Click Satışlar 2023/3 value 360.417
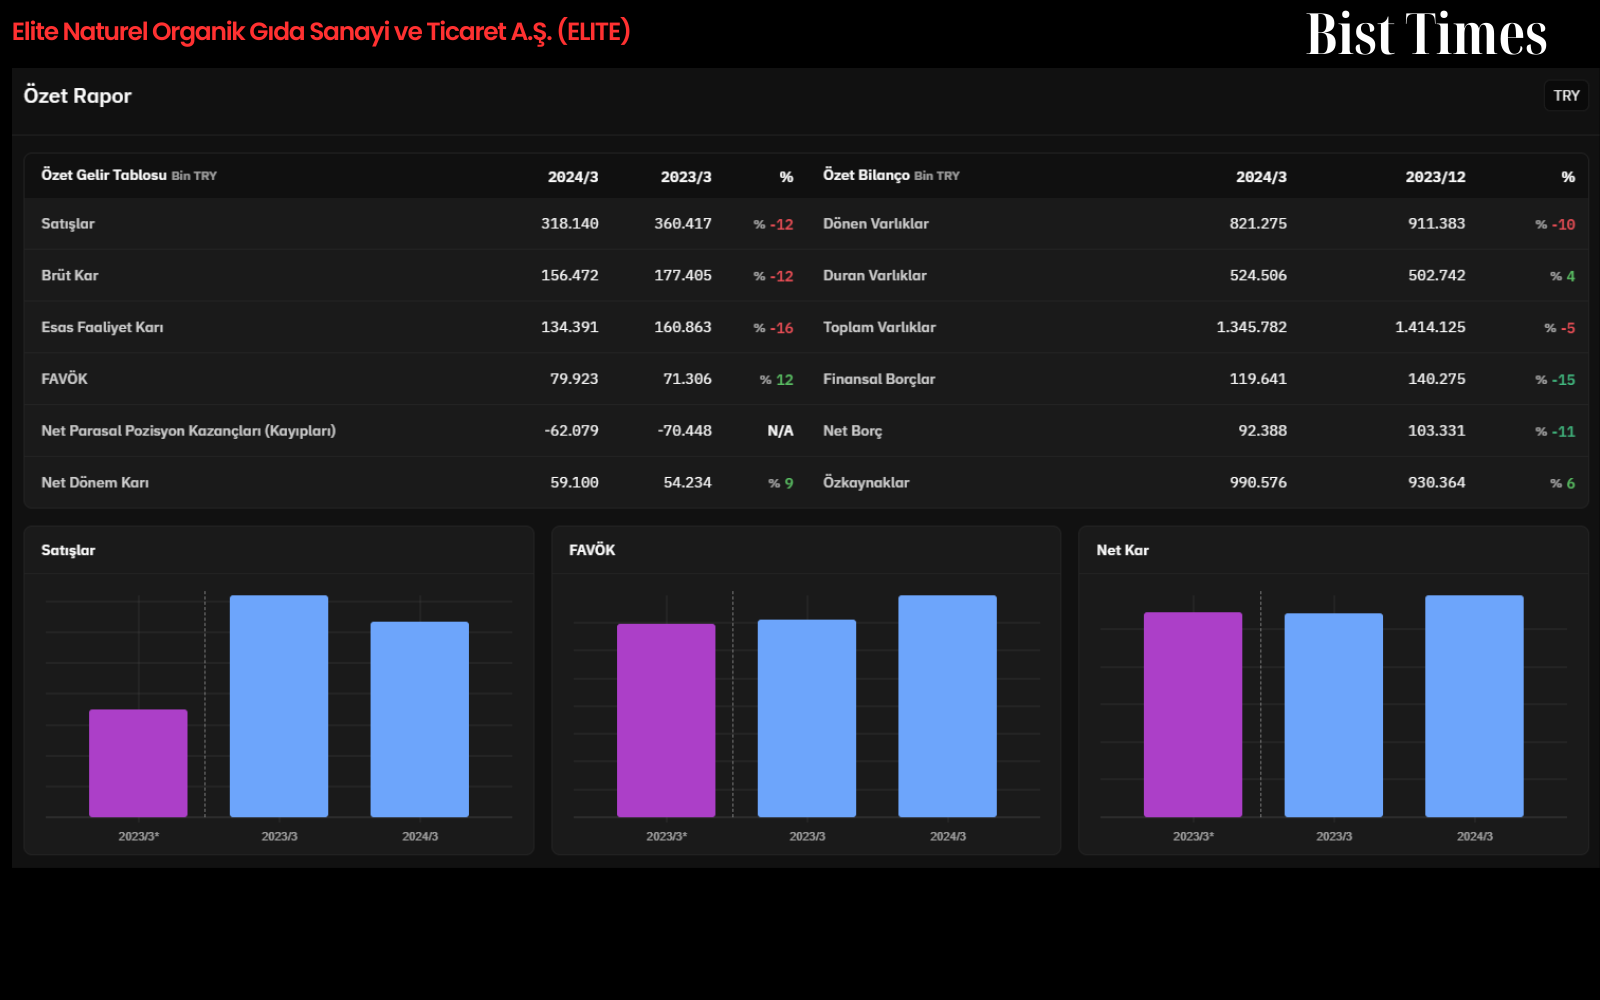 [x=683, y=224]
